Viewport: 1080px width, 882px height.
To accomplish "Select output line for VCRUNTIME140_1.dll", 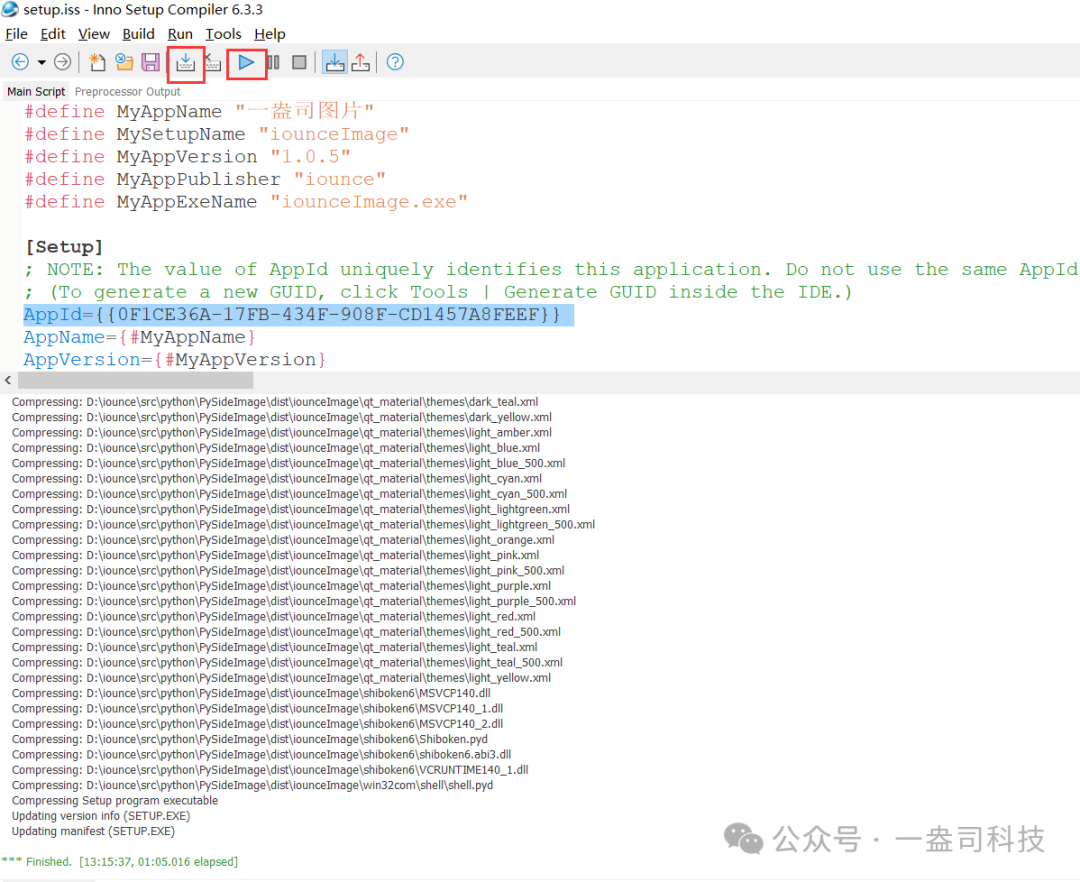I will click(270, 770).
